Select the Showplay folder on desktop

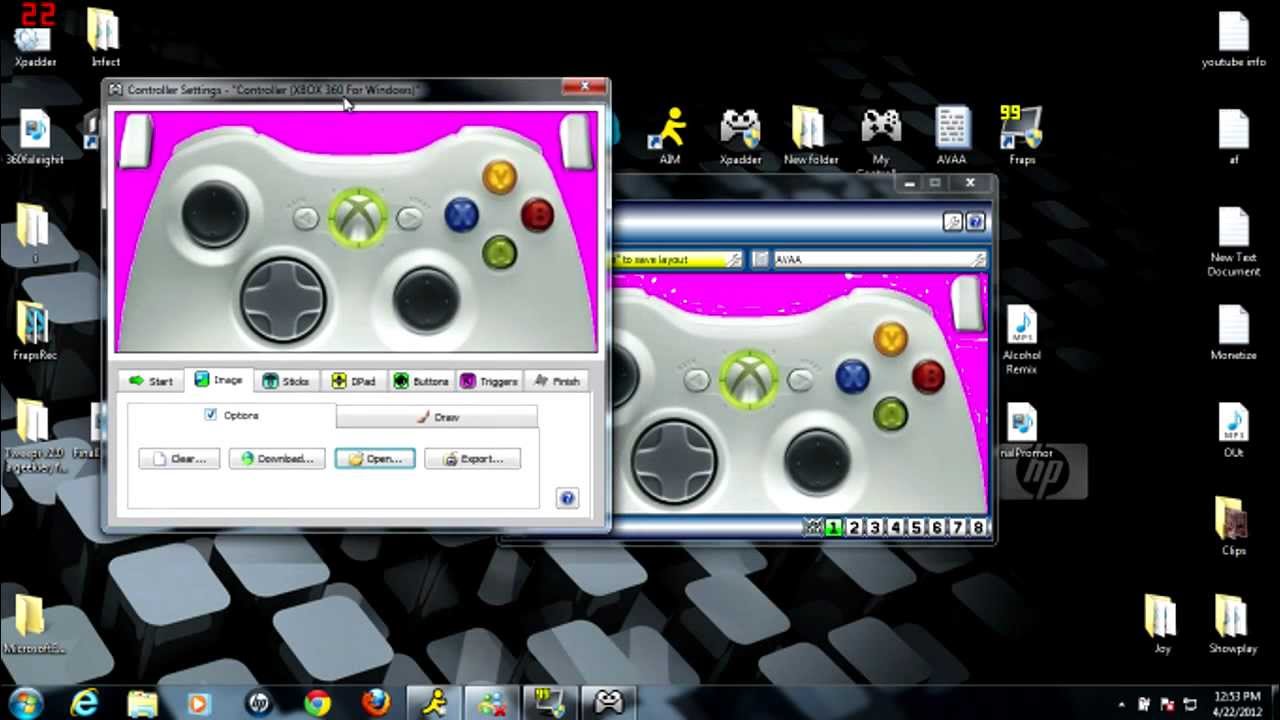(1232, 624)
